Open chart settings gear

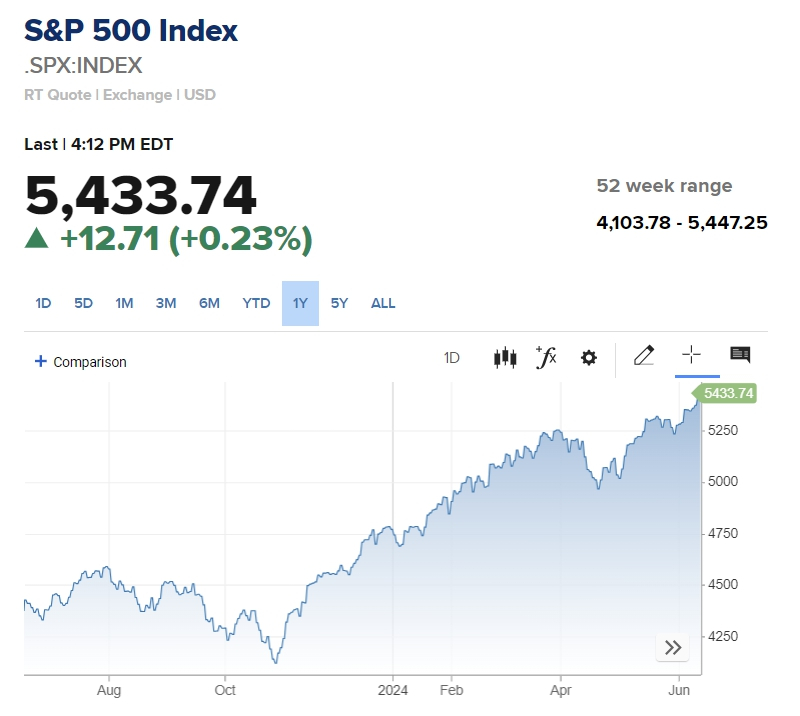589,357
